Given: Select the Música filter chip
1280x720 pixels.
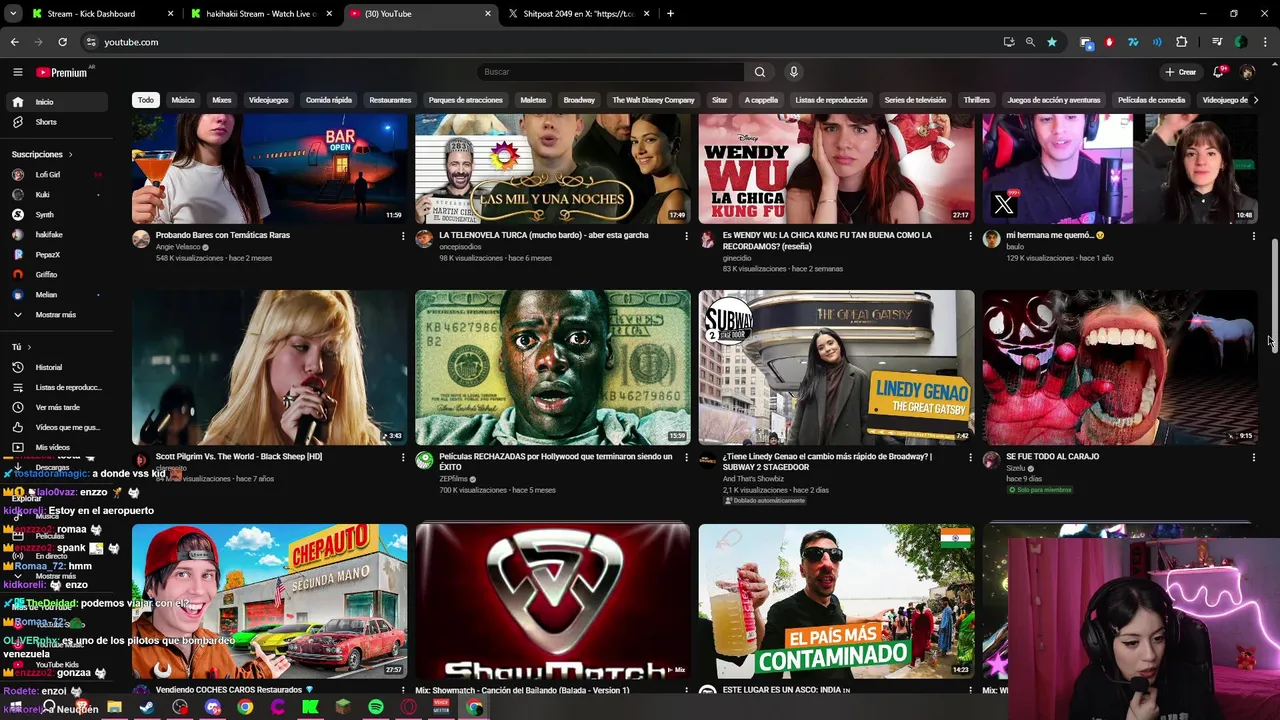Looking at the screenshot, I should click(x=183, y=100).
